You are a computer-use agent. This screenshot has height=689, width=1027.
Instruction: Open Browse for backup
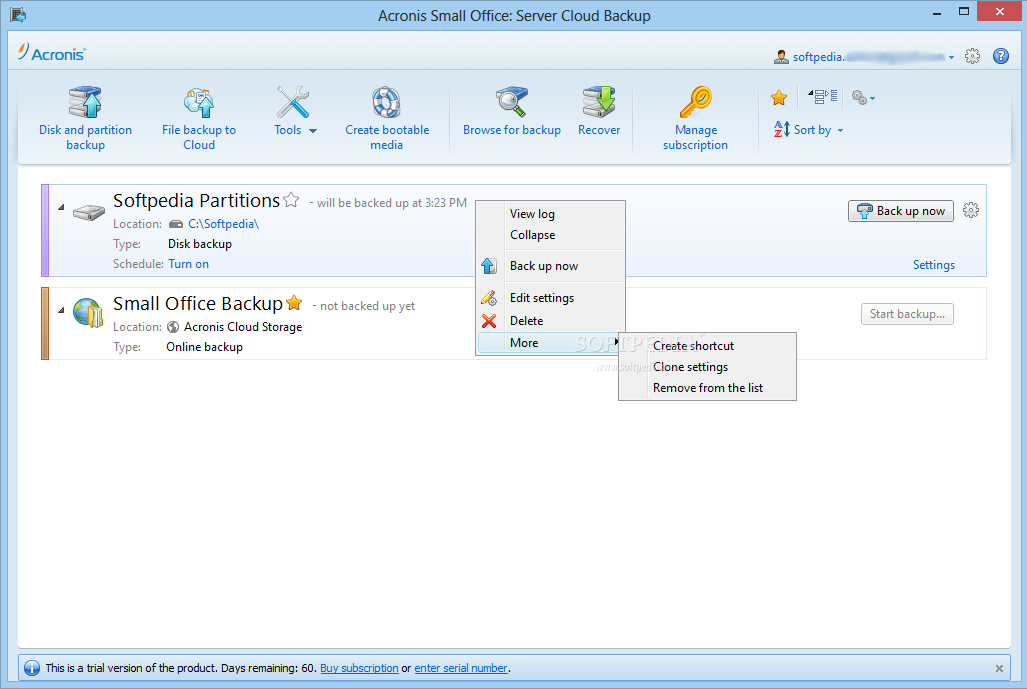pyautogui.click(x=512, y=111)
